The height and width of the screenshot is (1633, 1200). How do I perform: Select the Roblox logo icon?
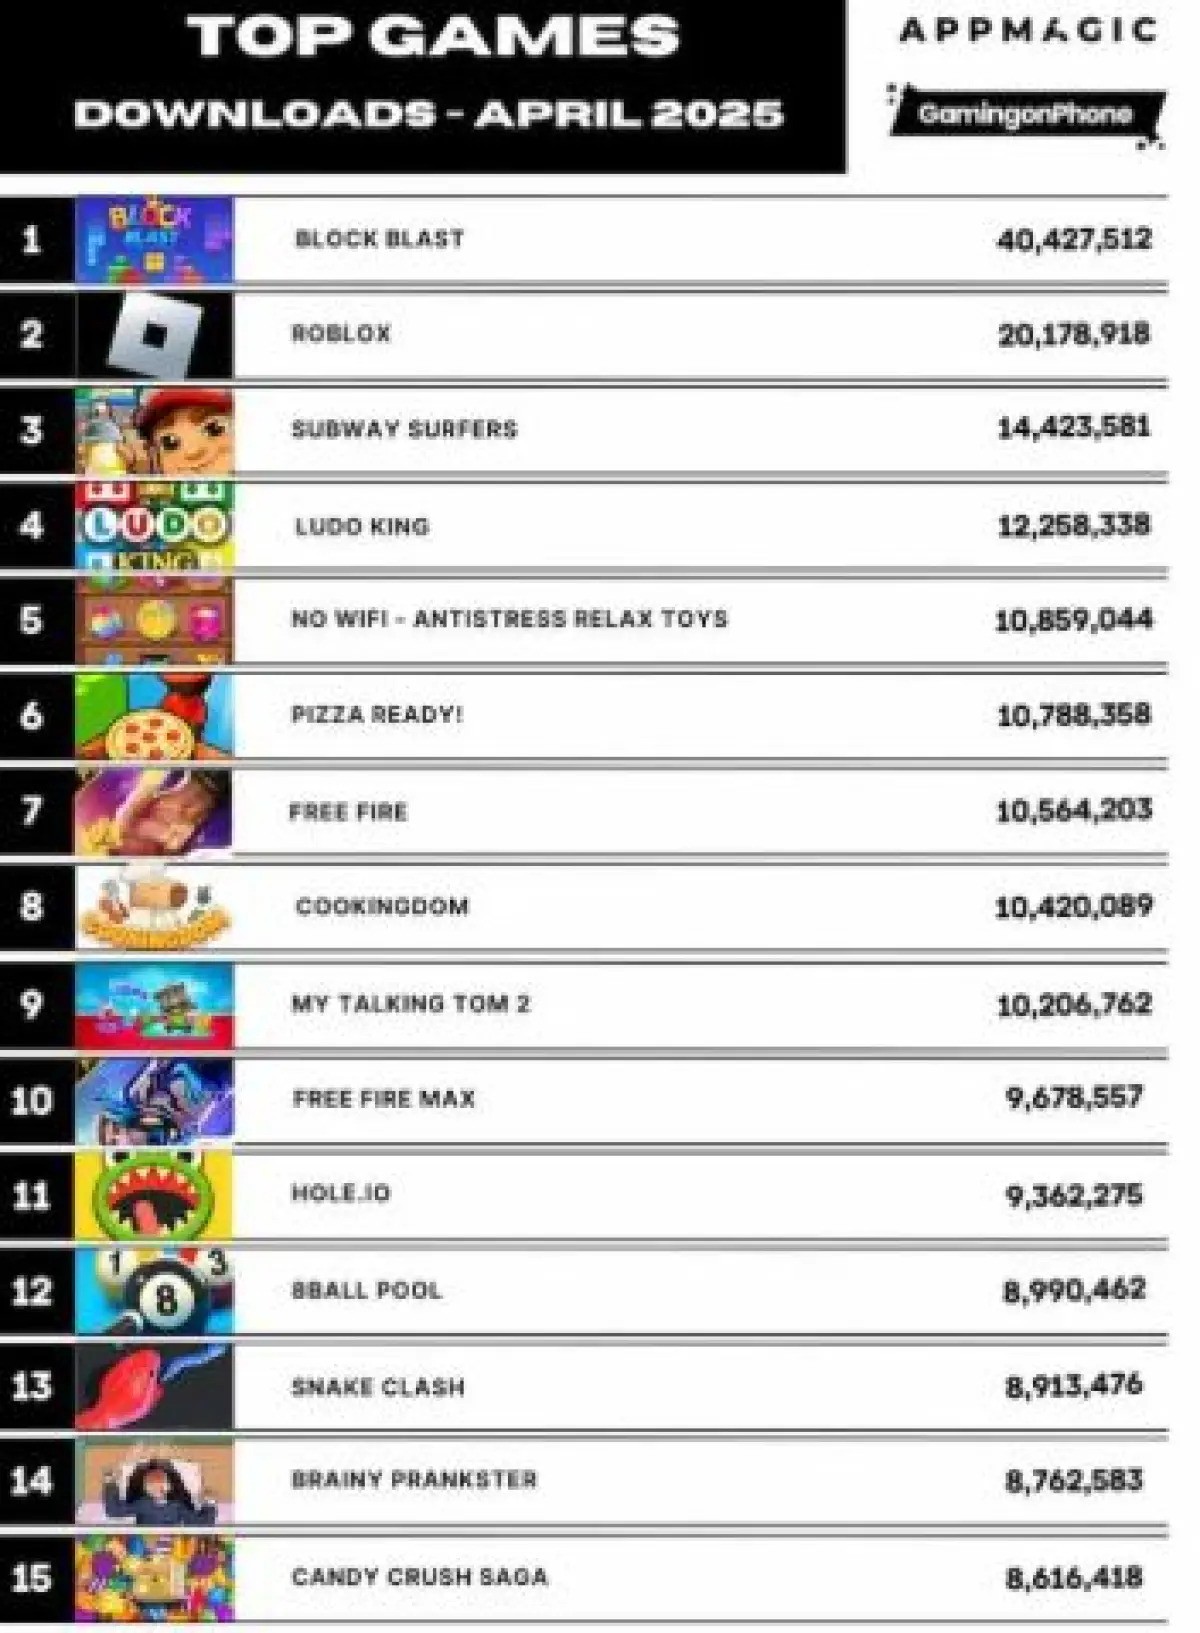coord(154,335)
